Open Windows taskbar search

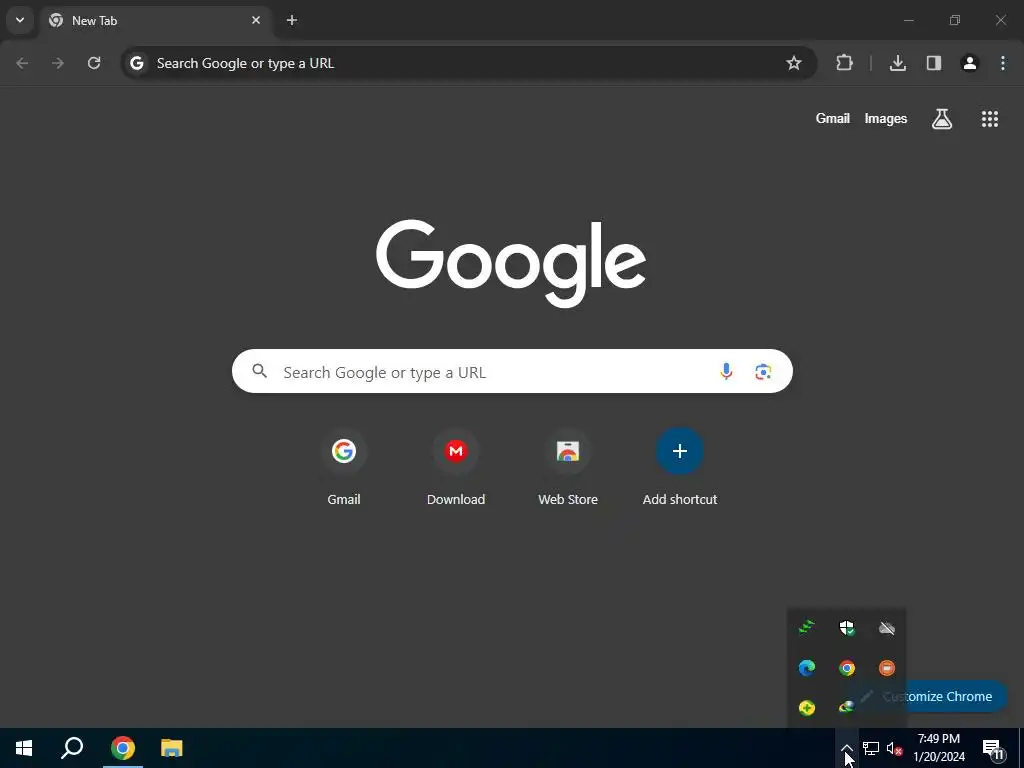[72, 748]
